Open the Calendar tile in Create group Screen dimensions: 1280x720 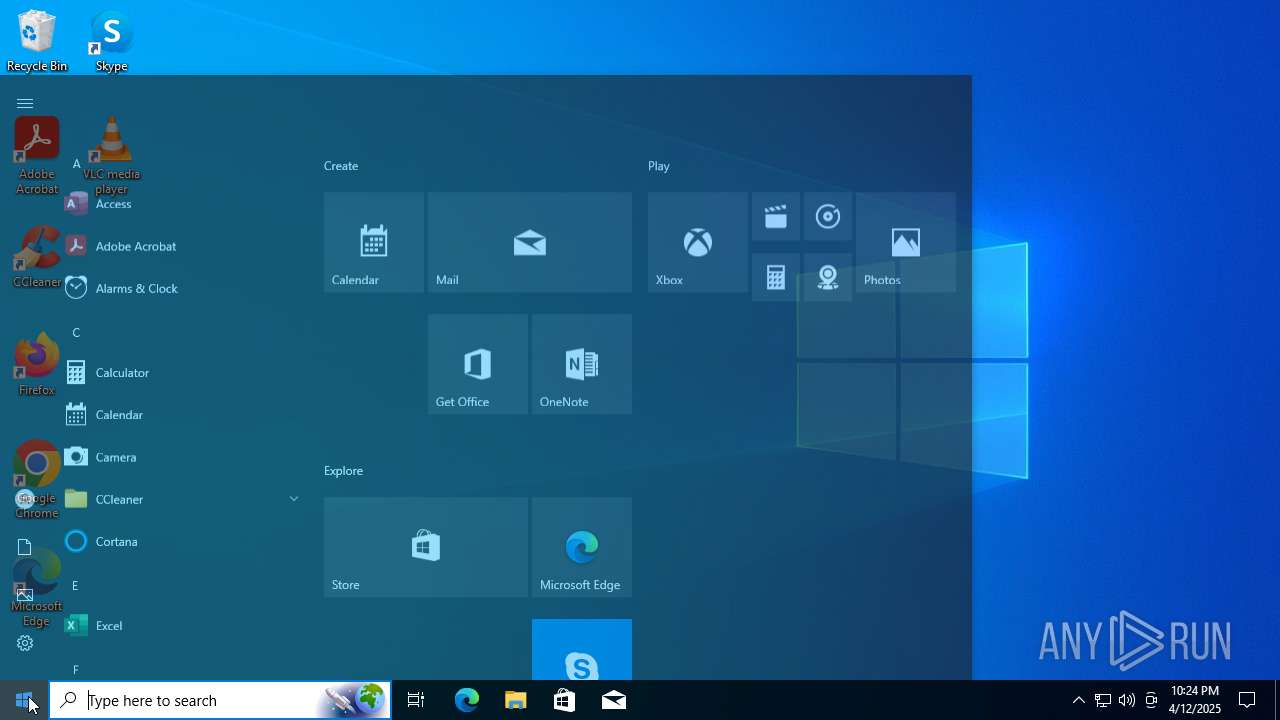(x=374, y=242)
